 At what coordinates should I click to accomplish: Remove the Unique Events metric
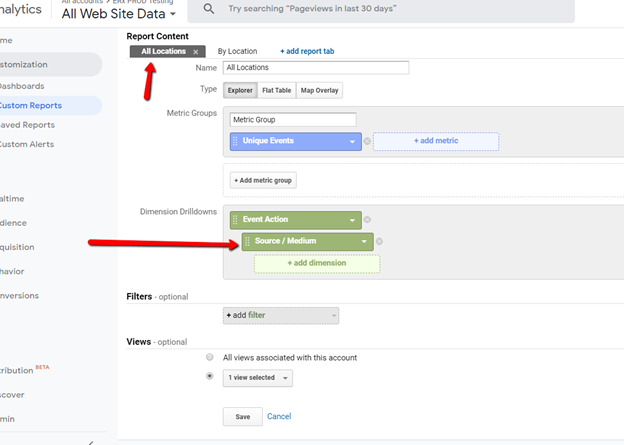[367, 141]
